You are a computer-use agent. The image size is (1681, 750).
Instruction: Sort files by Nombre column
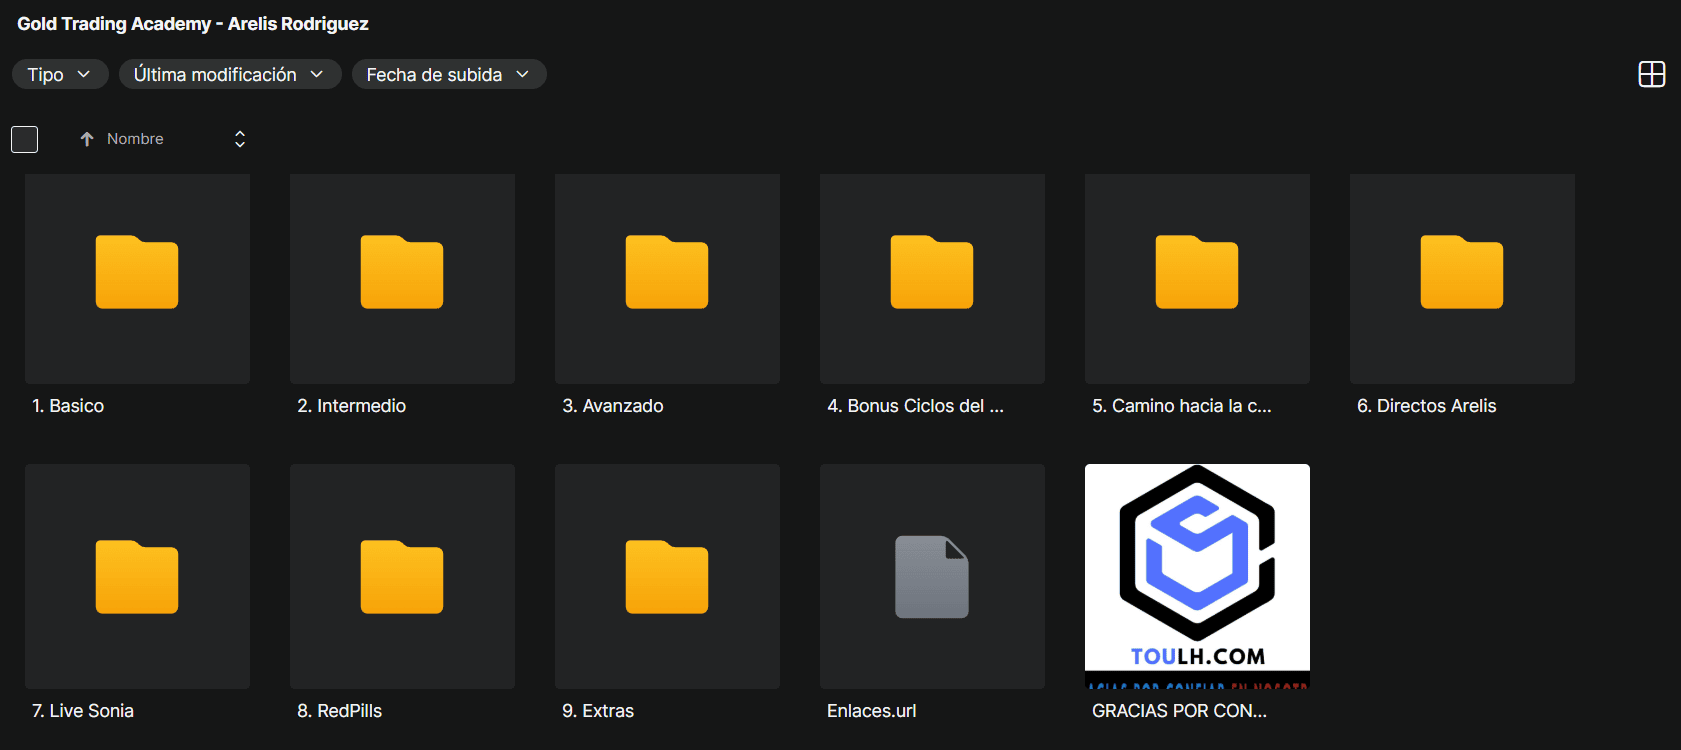135,139
